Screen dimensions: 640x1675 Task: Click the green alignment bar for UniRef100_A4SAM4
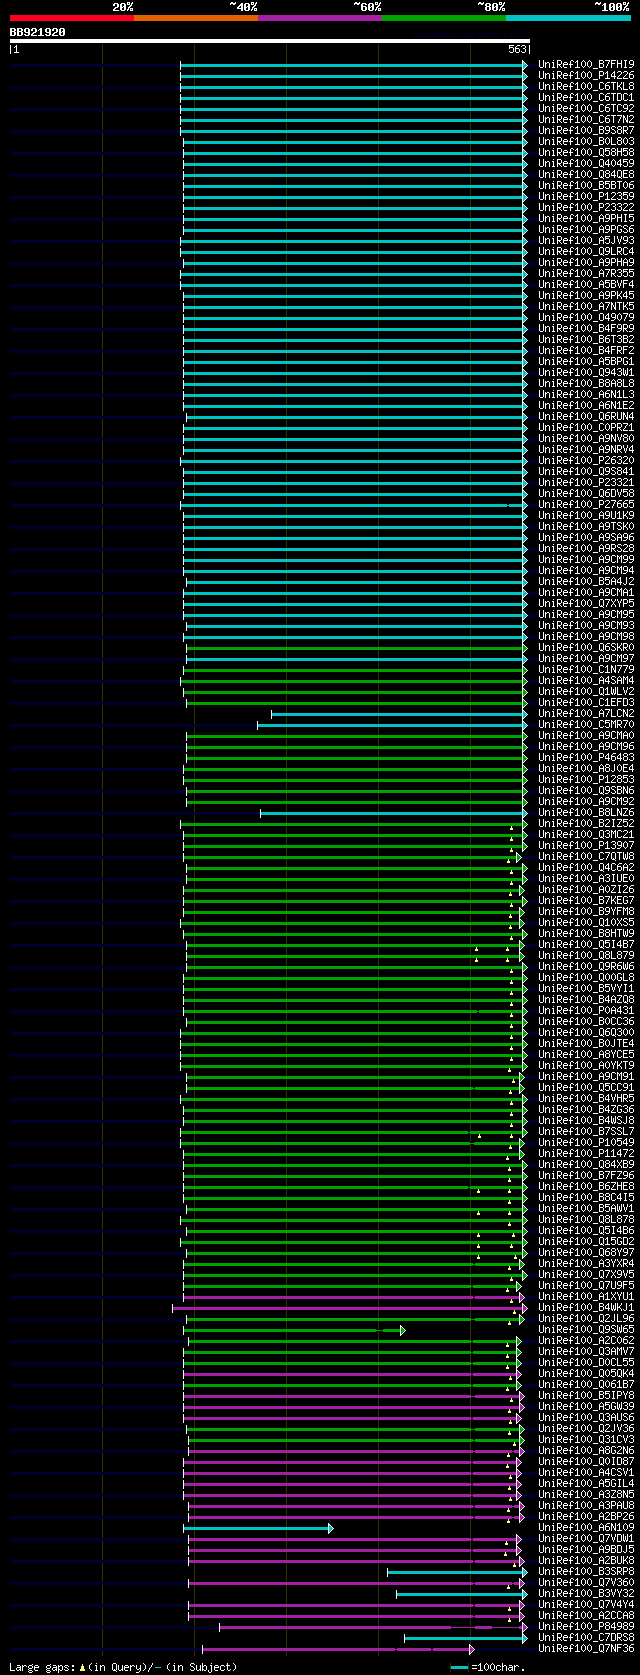(353, 681)
